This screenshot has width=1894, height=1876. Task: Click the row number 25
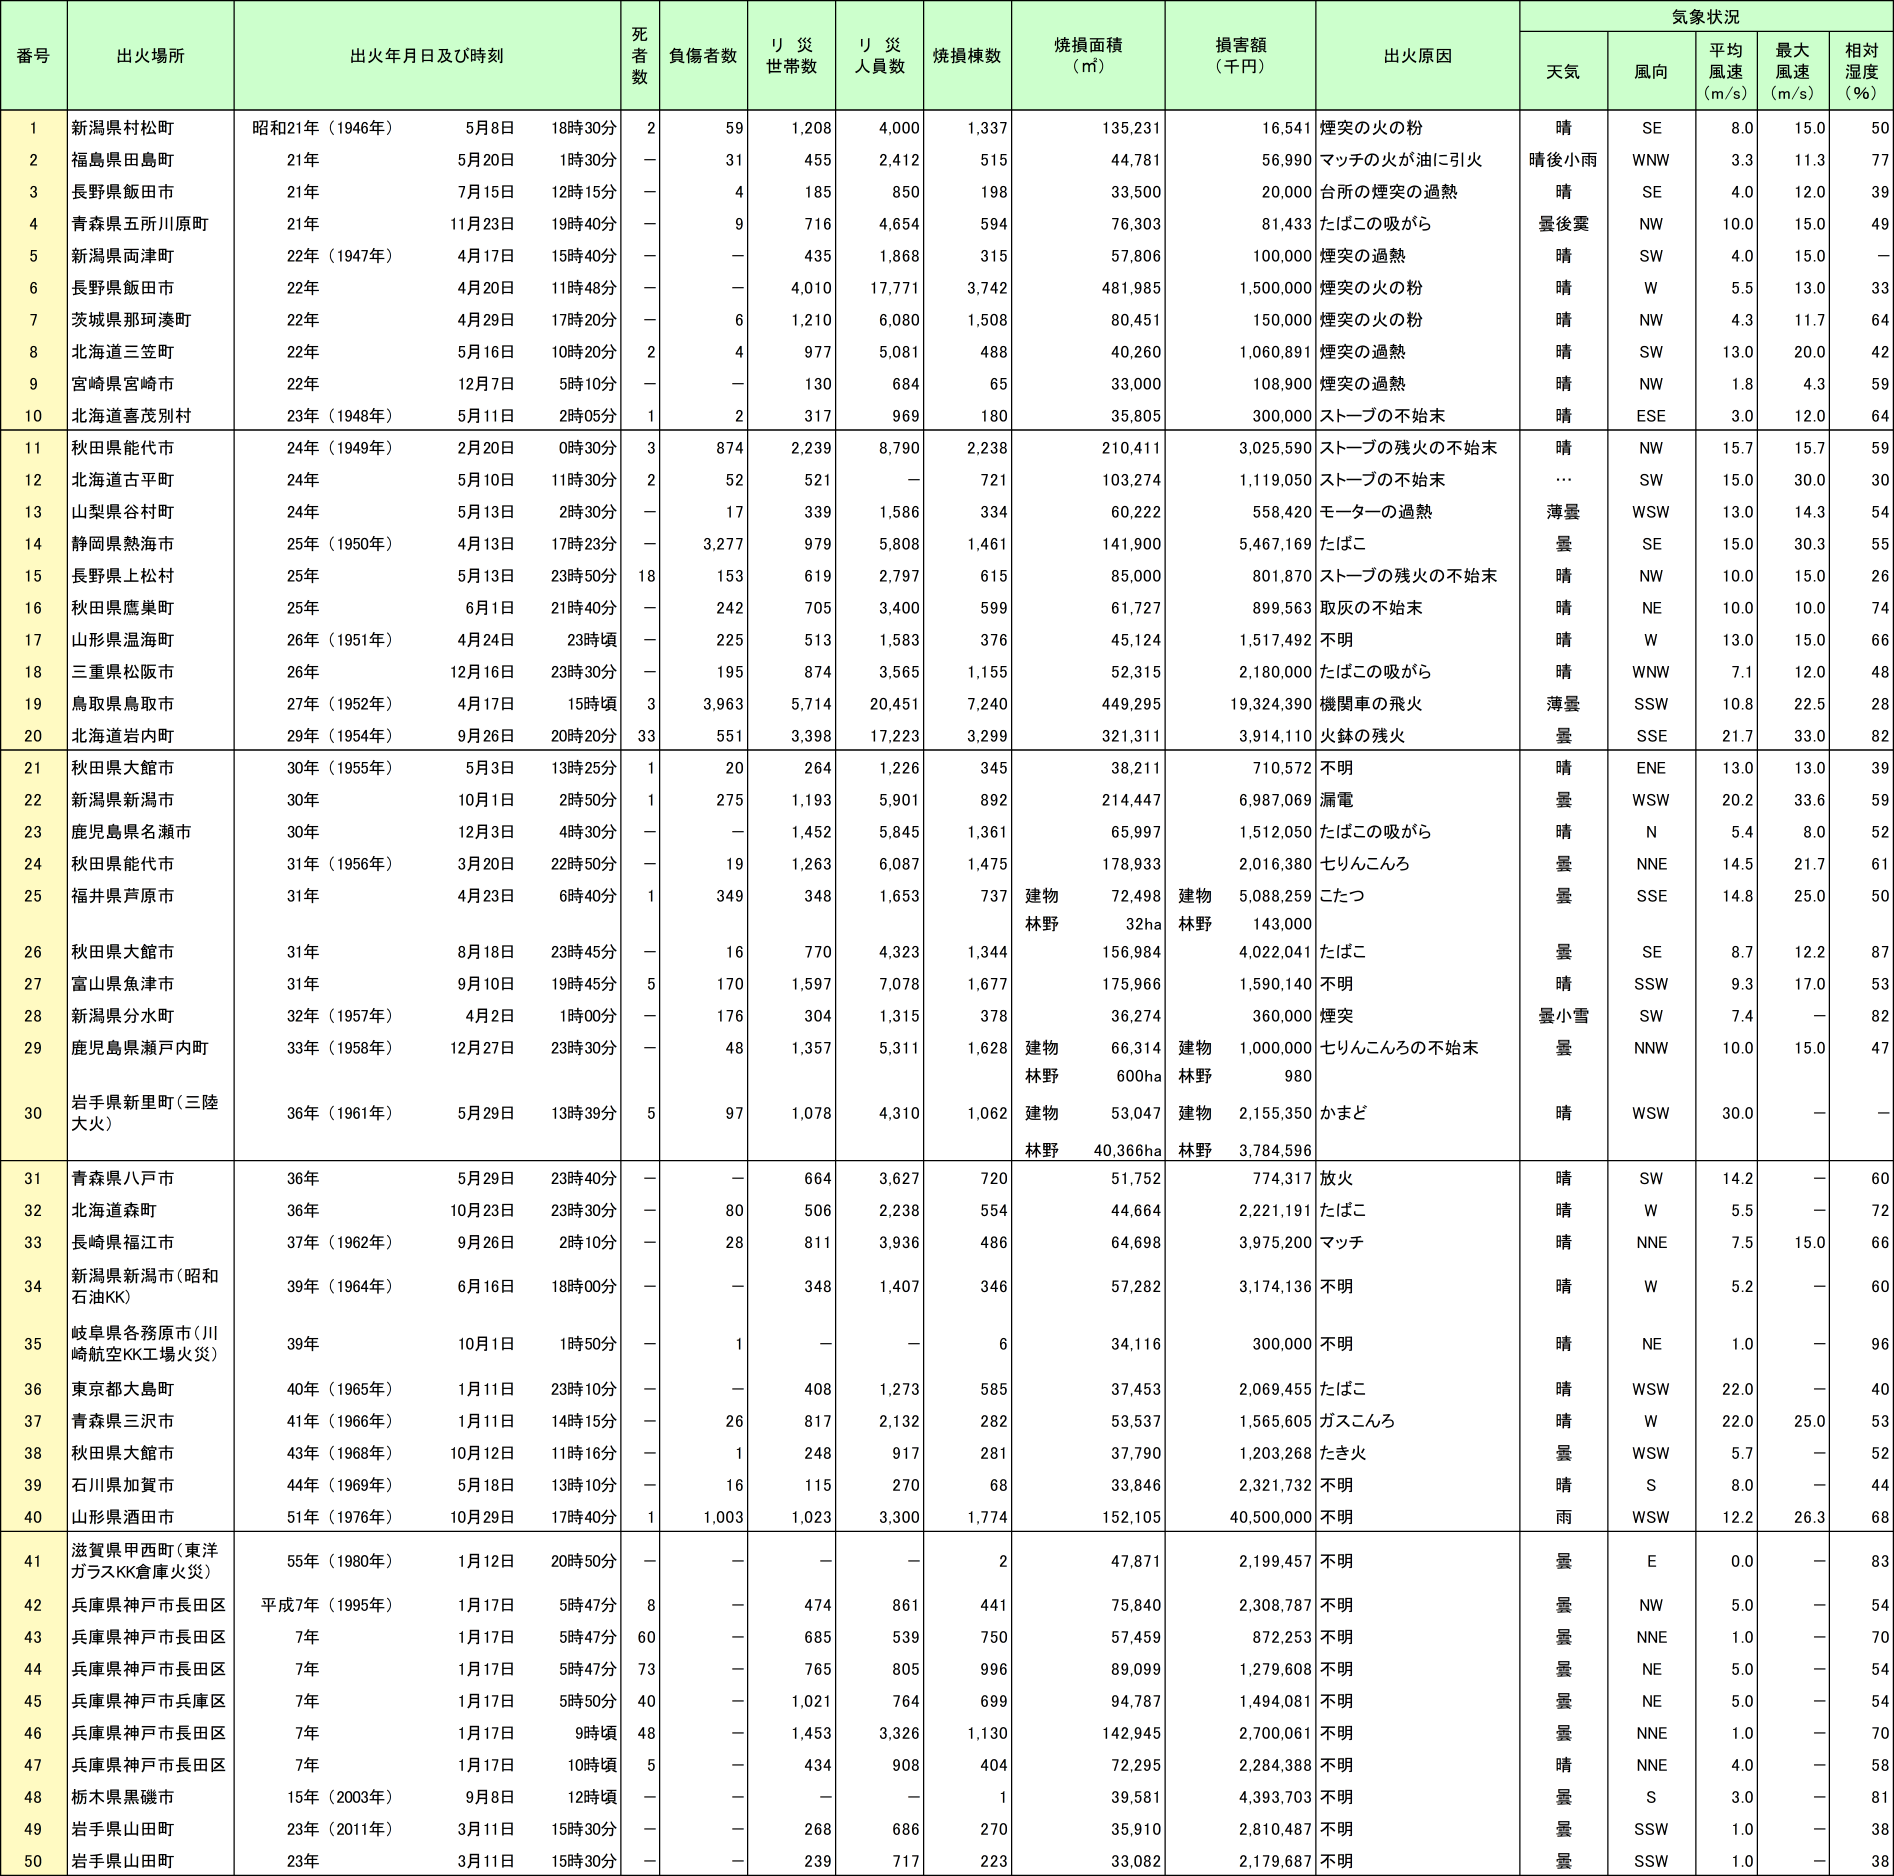pos(33,896)
